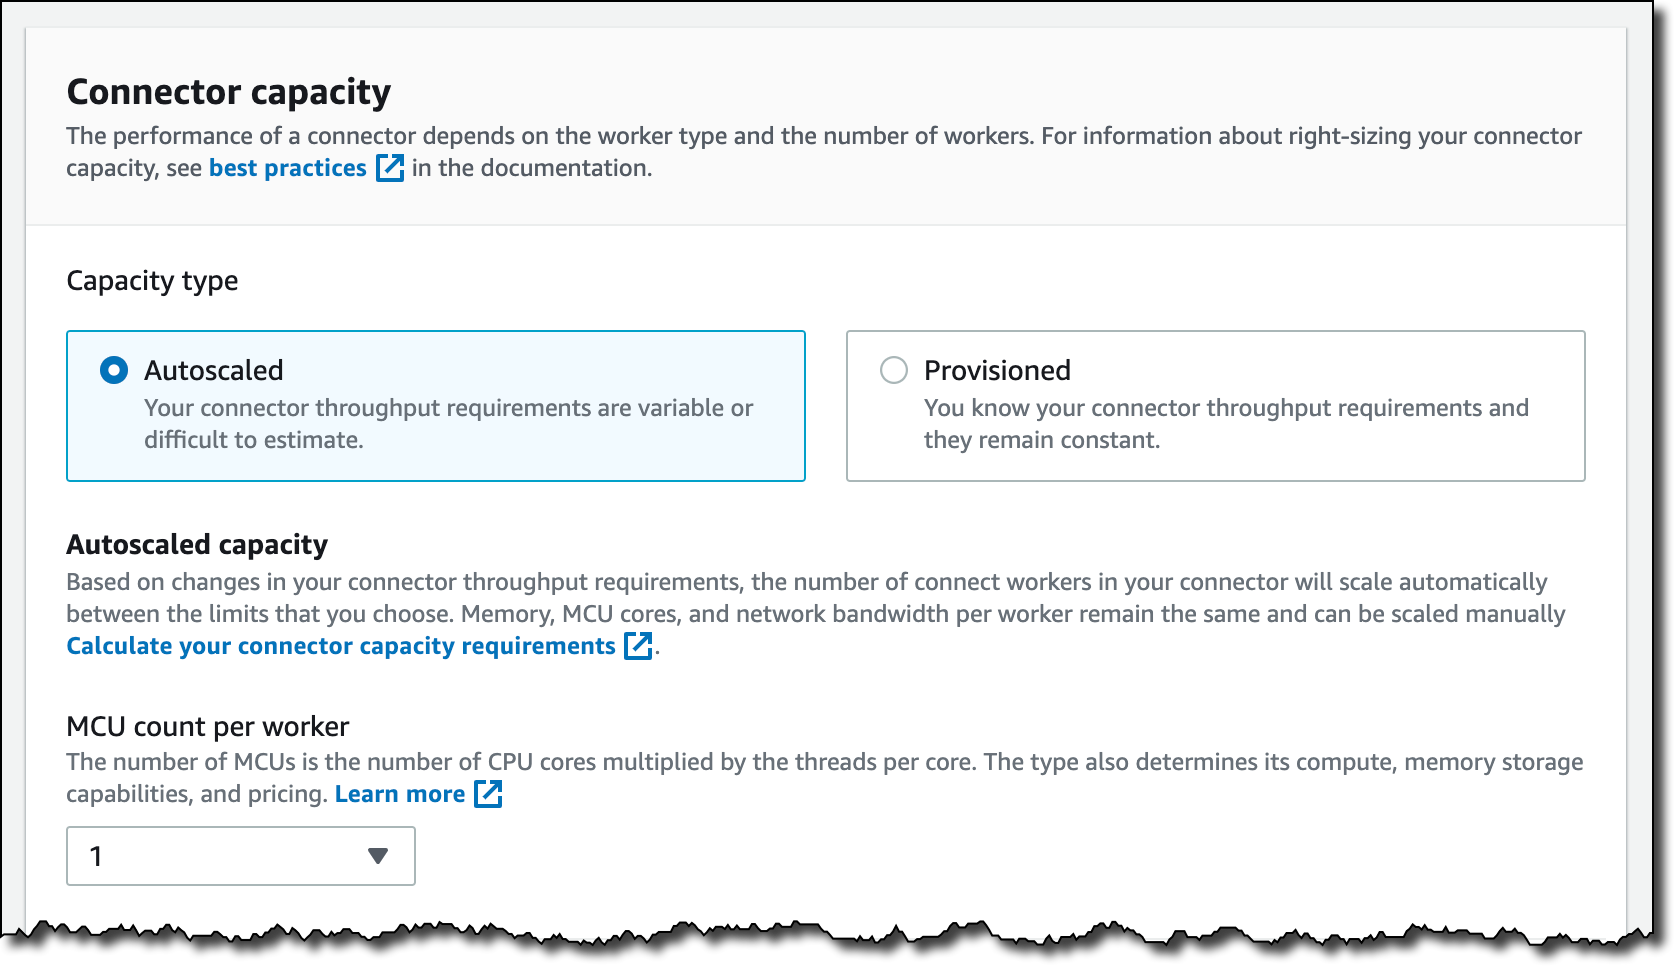Screen dimensions: 1674x966
Task: Click the "Capacity type" label
Action: point(152,281)
